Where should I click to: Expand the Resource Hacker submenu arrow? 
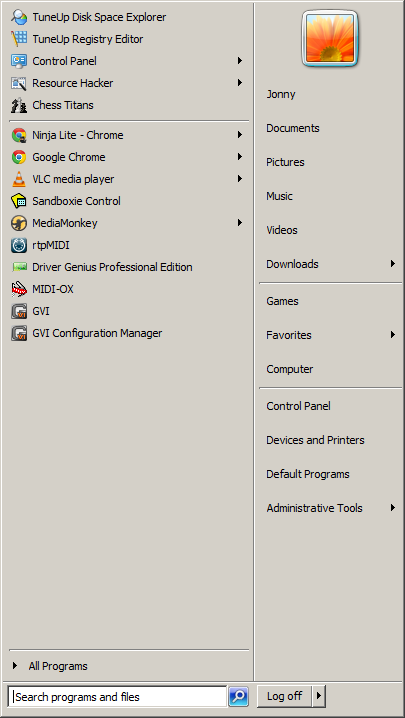tap(239, 83)
